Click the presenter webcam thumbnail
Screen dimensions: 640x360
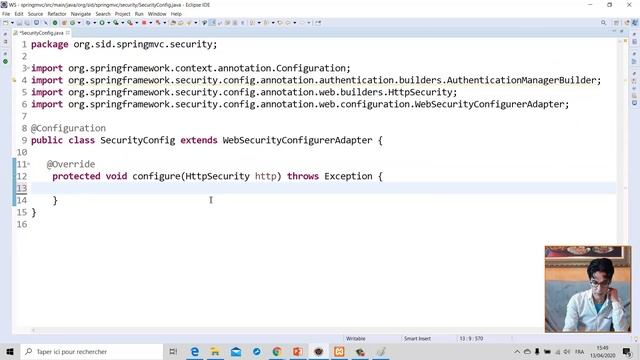[588, 289]
